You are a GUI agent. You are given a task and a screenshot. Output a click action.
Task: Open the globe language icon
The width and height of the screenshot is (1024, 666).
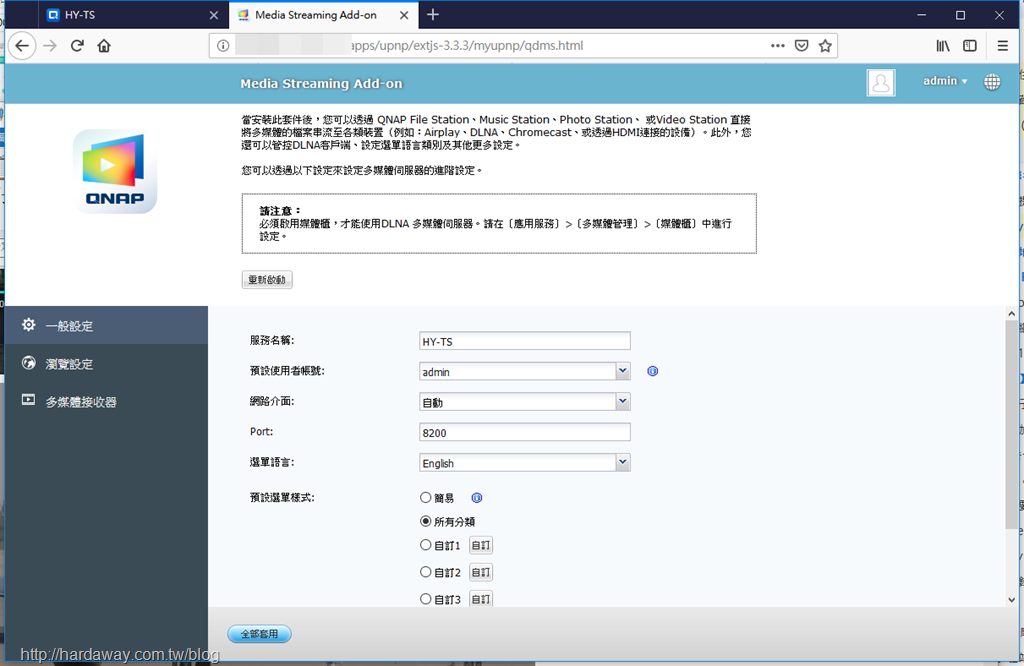992,82
